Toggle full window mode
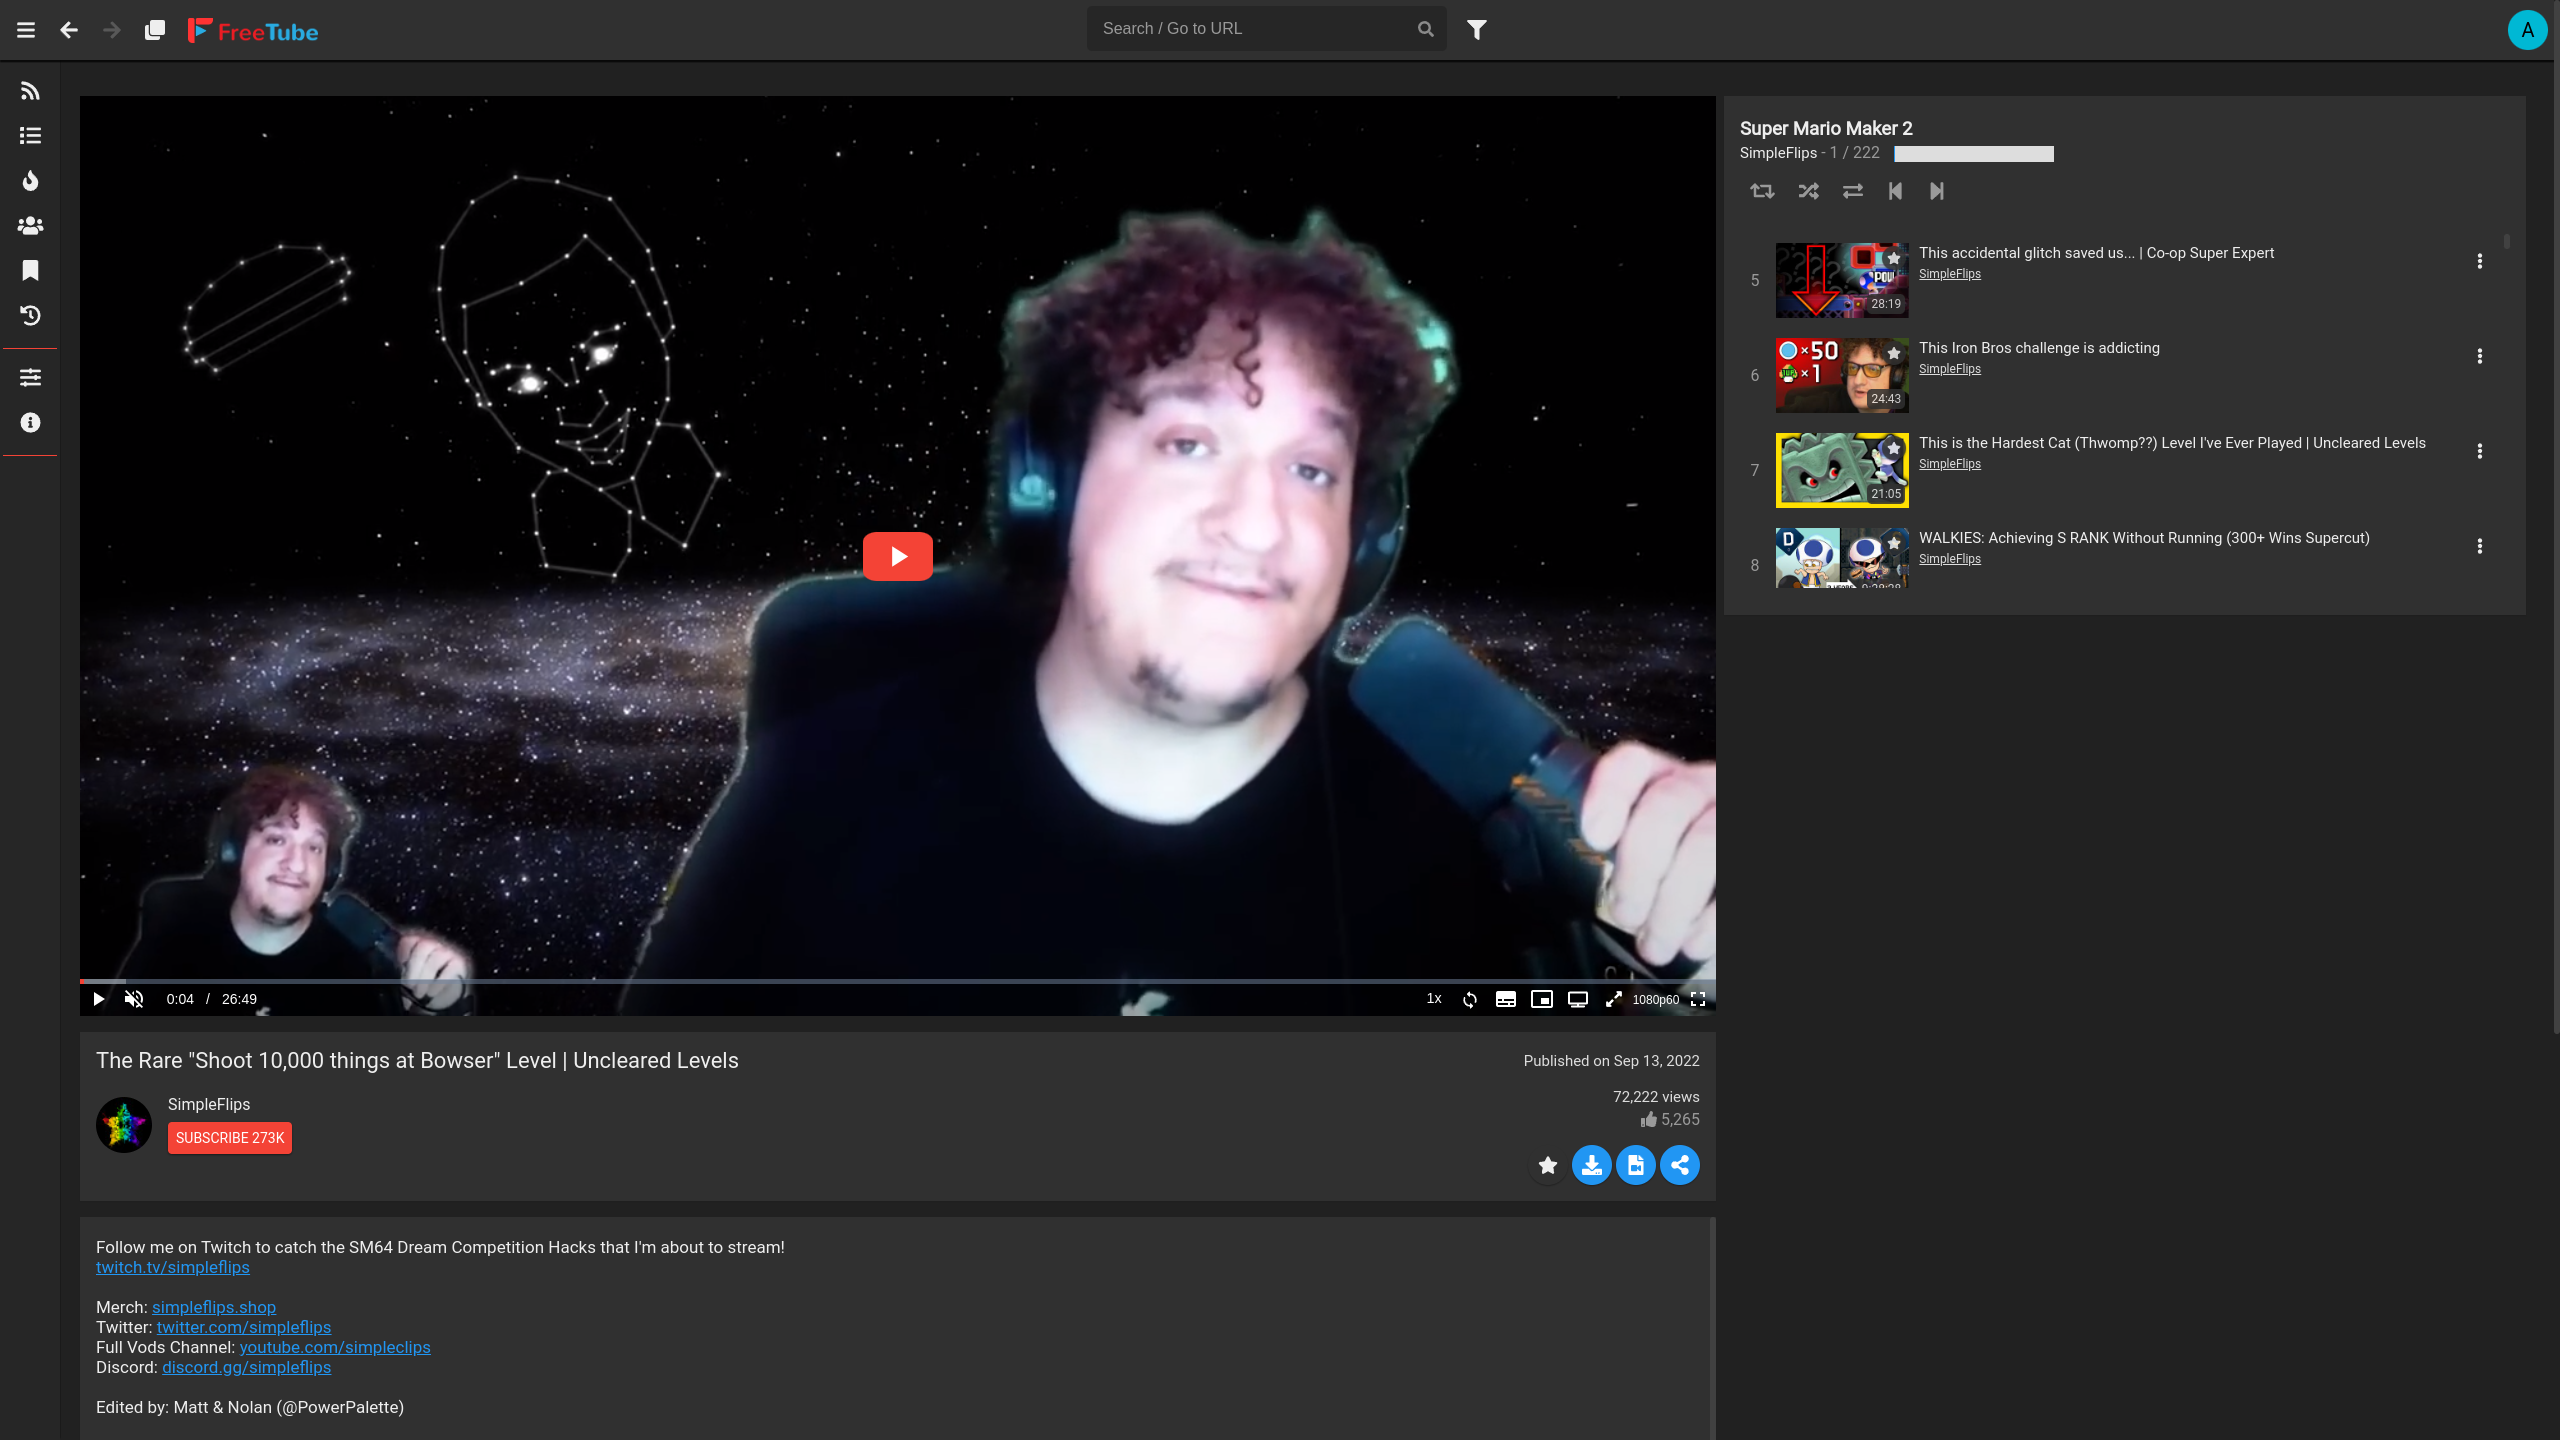 click(1614, 999)
